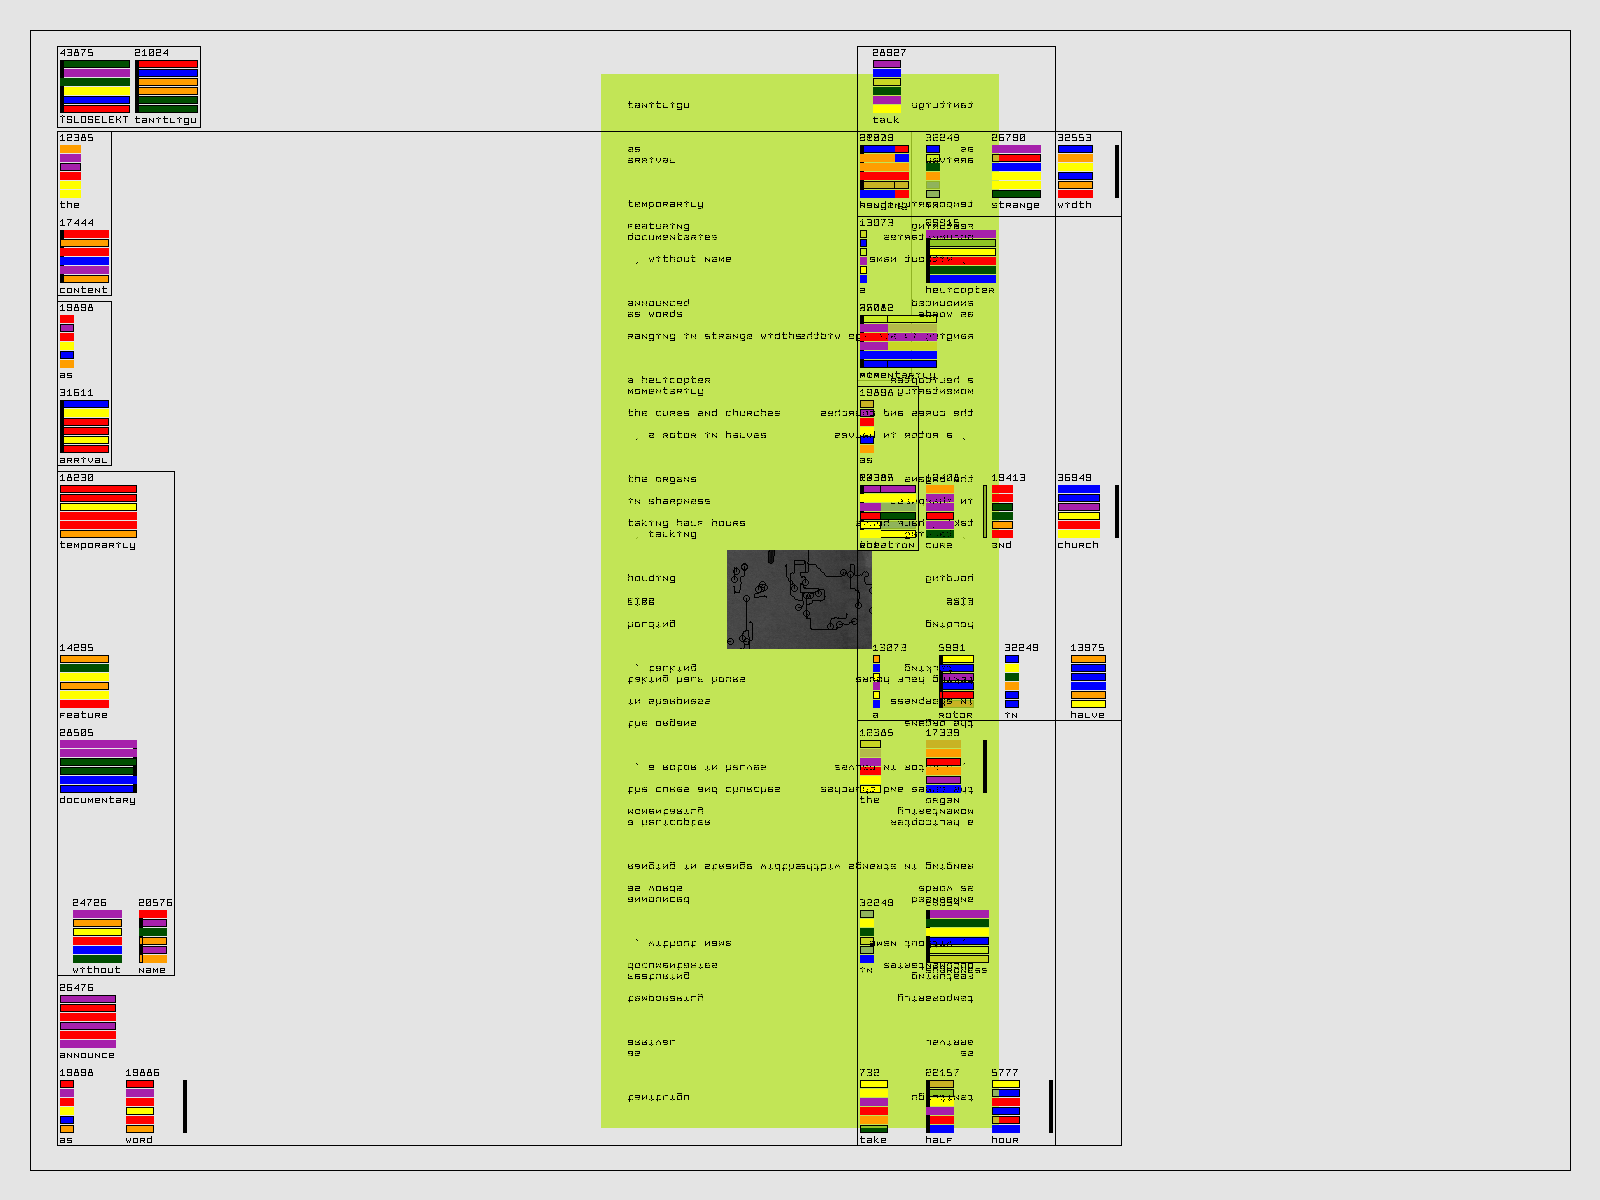Image resolution: width=1600 pixels, height=1200 pixels.
Task: Select the 'width' color block 32553
Action: tap(1075, 171)
